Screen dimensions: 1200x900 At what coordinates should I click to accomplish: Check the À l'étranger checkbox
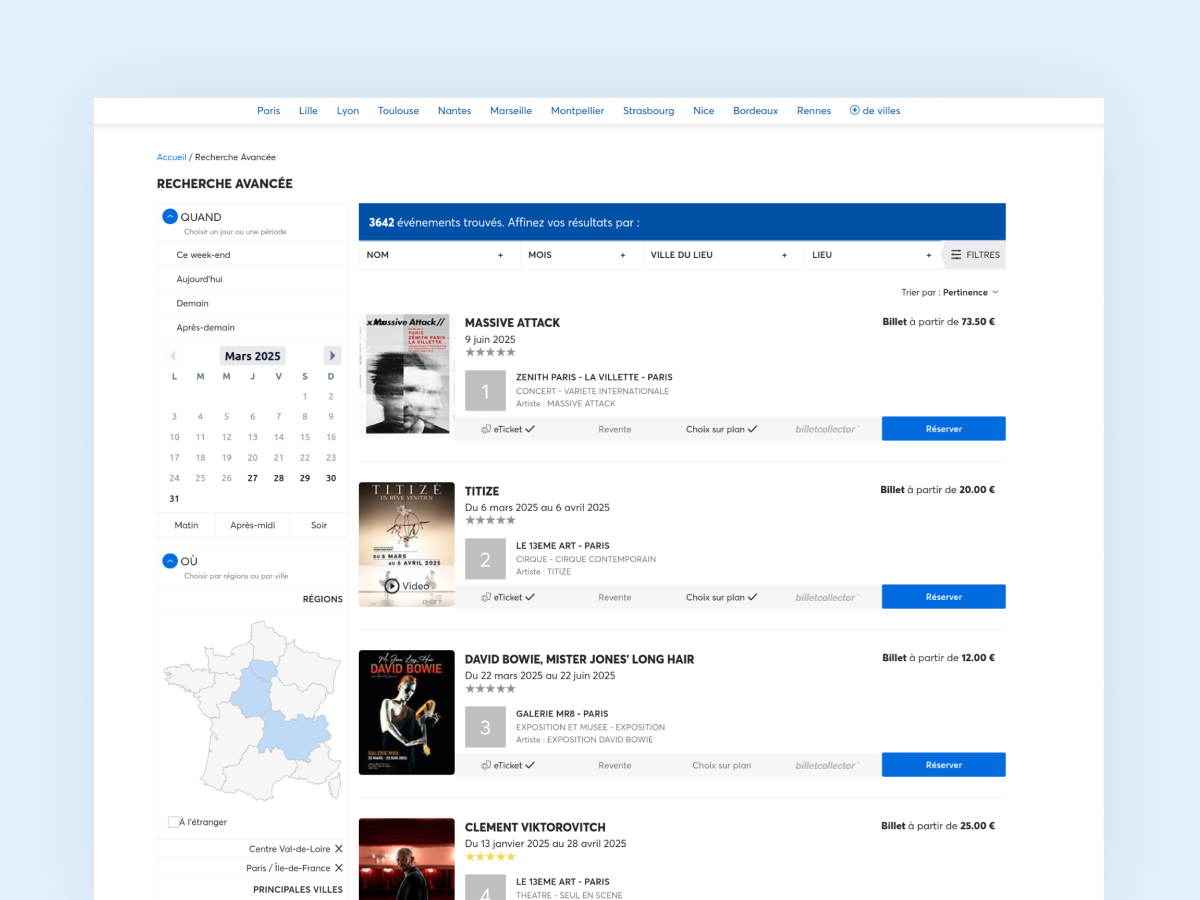click(x=175, y=822)
